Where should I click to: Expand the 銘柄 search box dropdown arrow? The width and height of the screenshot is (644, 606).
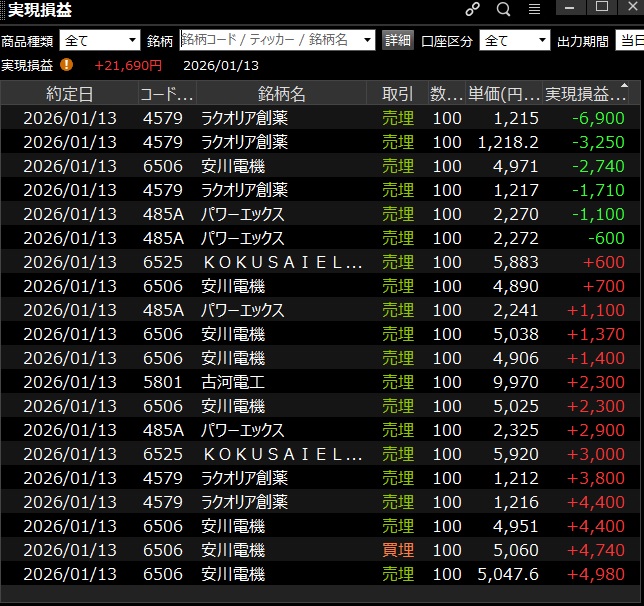point(367,41)
